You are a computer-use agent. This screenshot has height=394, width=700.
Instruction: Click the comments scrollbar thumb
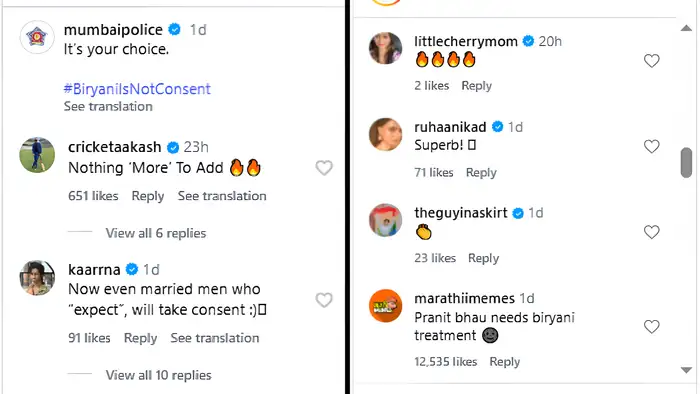pos(686,163)
